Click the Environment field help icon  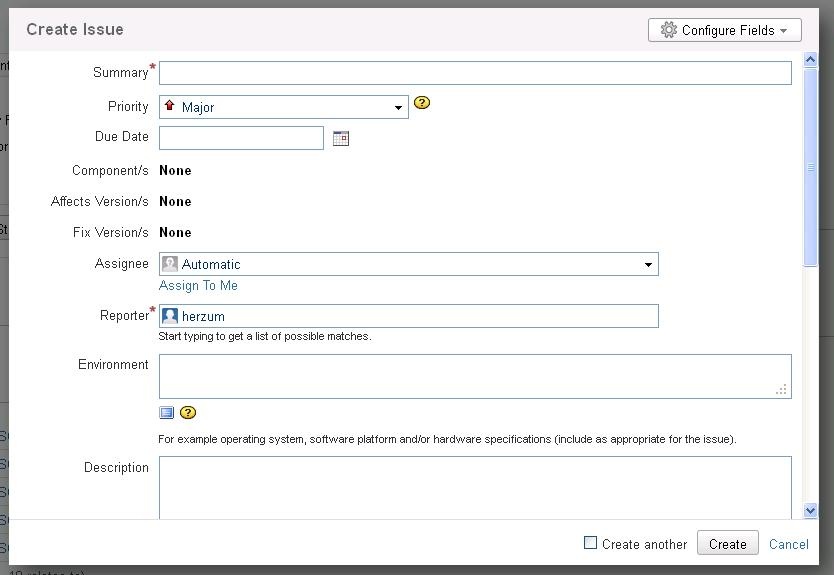pos(188,413)
